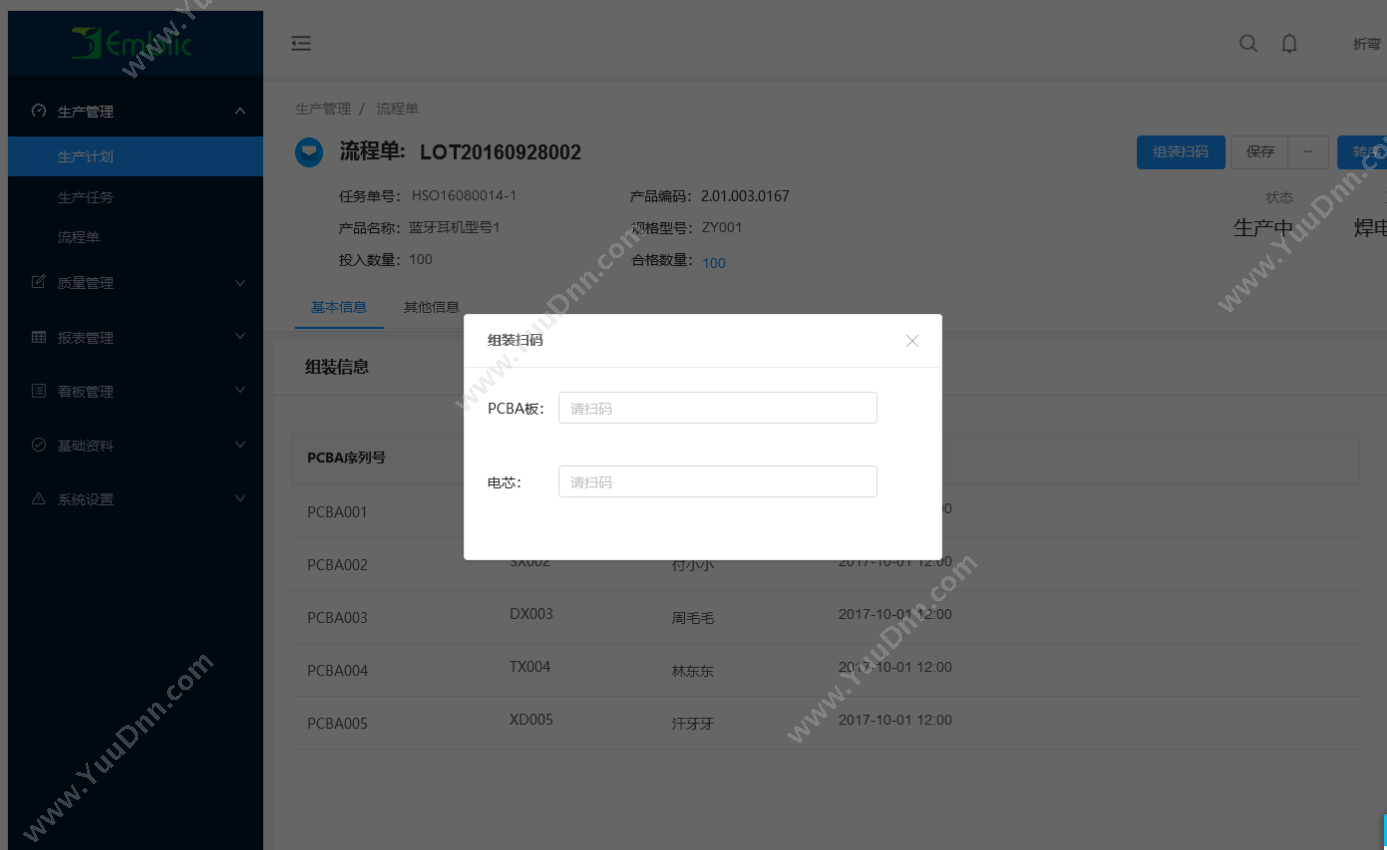Click the blue 流程单 badge icon

click(x=309, y=152)
